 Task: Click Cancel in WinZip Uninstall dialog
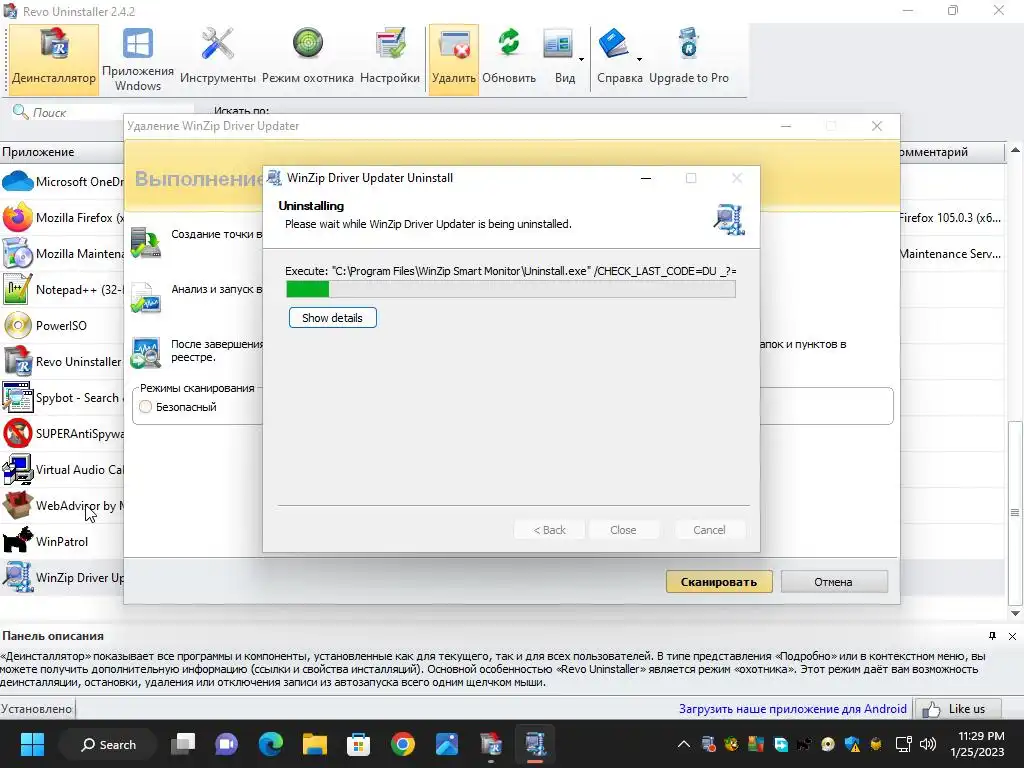pos(709,530)
